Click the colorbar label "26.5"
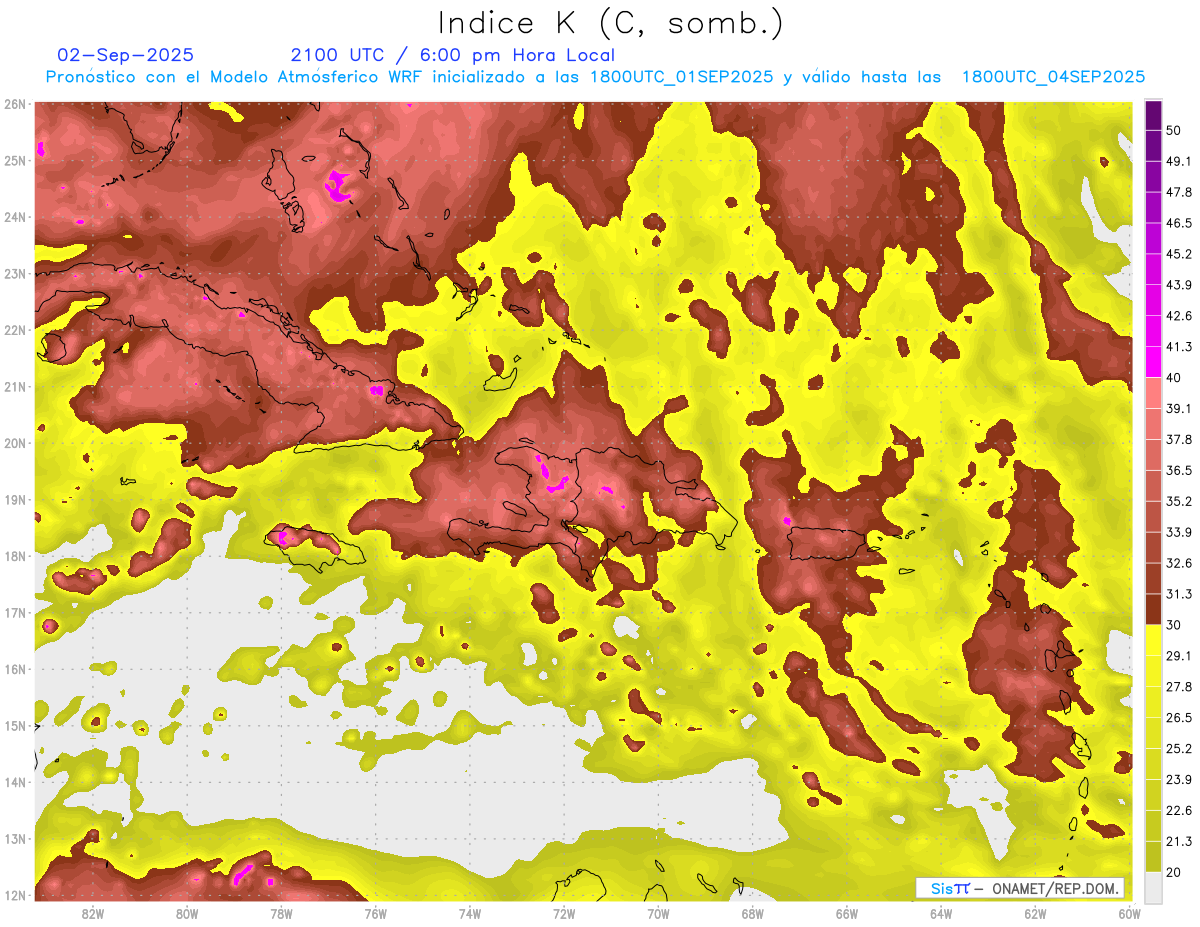Screen dimensions: 1200x927 click(x=1179, y=718)
